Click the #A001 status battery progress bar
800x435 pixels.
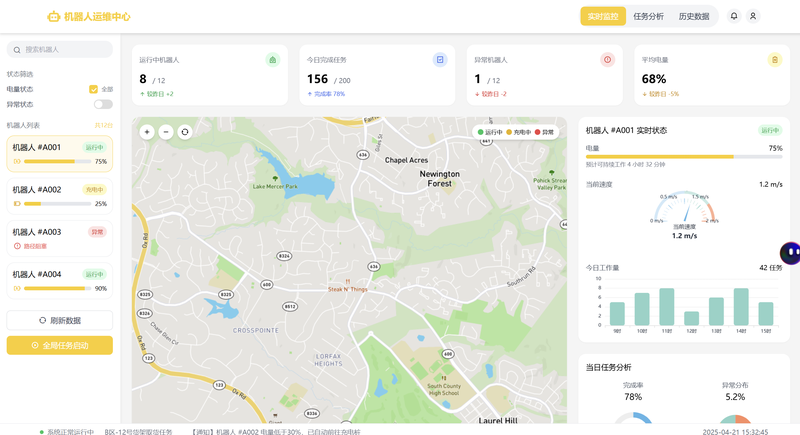[684, 157]
